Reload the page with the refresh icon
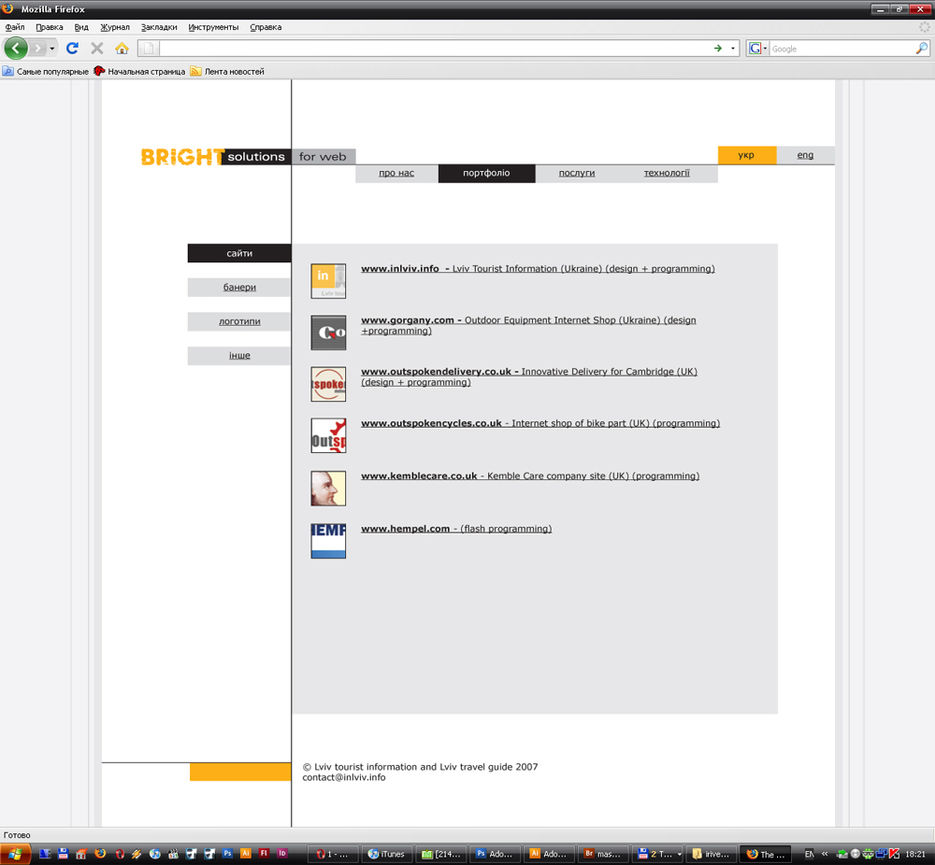 (72, 48)
